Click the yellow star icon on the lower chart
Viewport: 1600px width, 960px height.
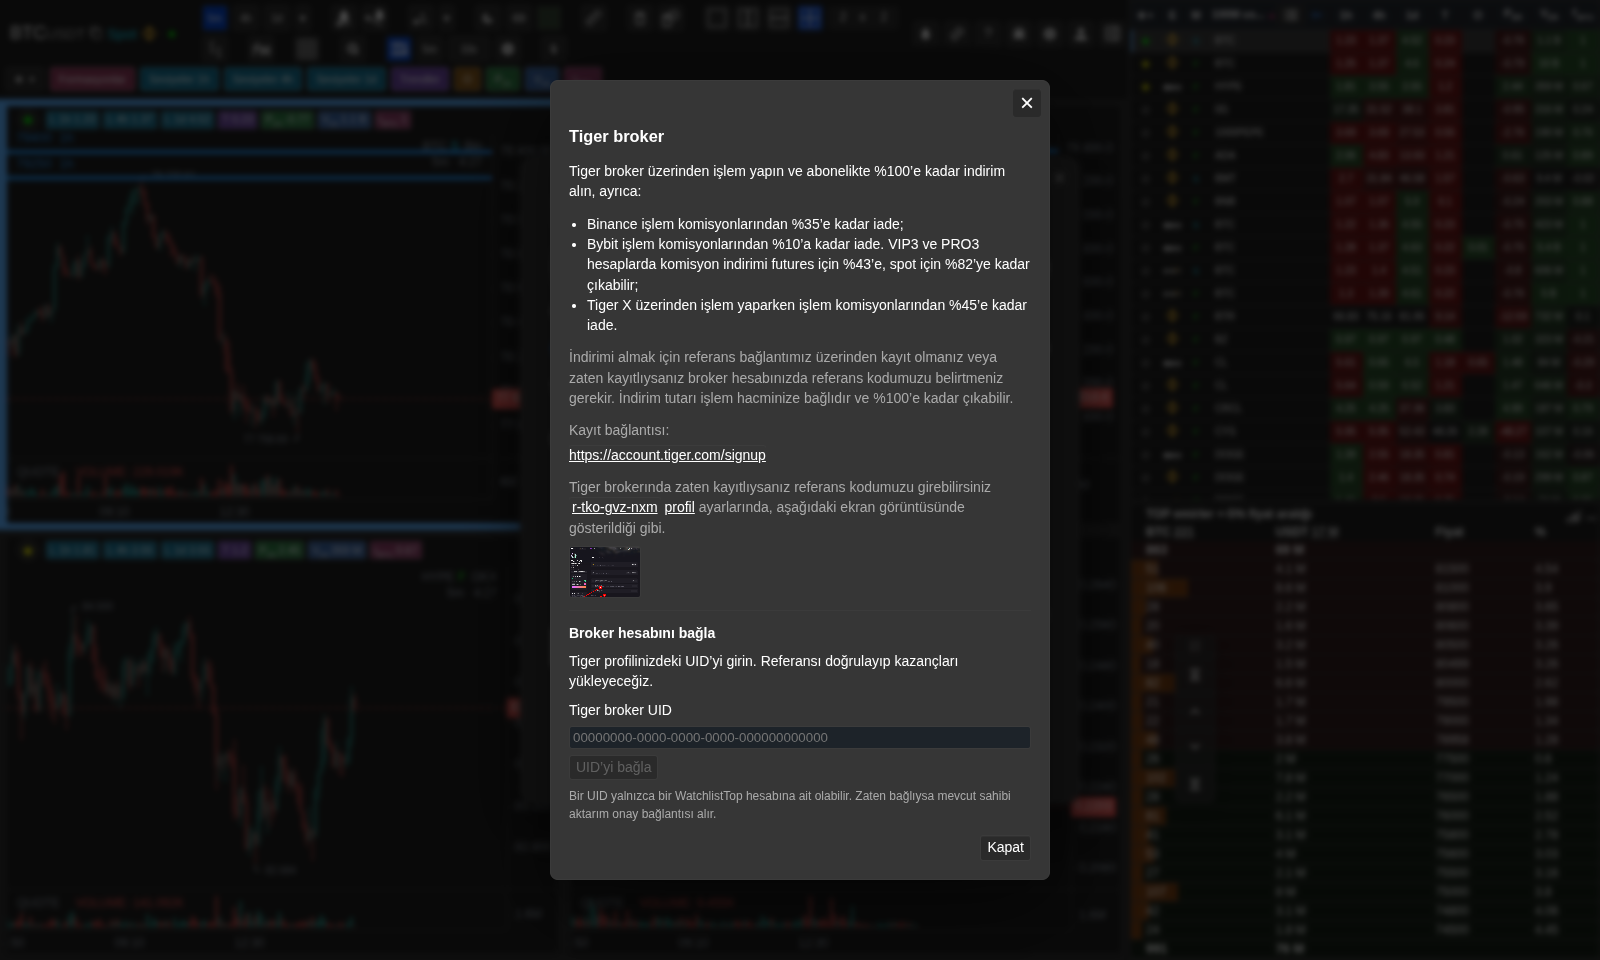click(28, 550)
